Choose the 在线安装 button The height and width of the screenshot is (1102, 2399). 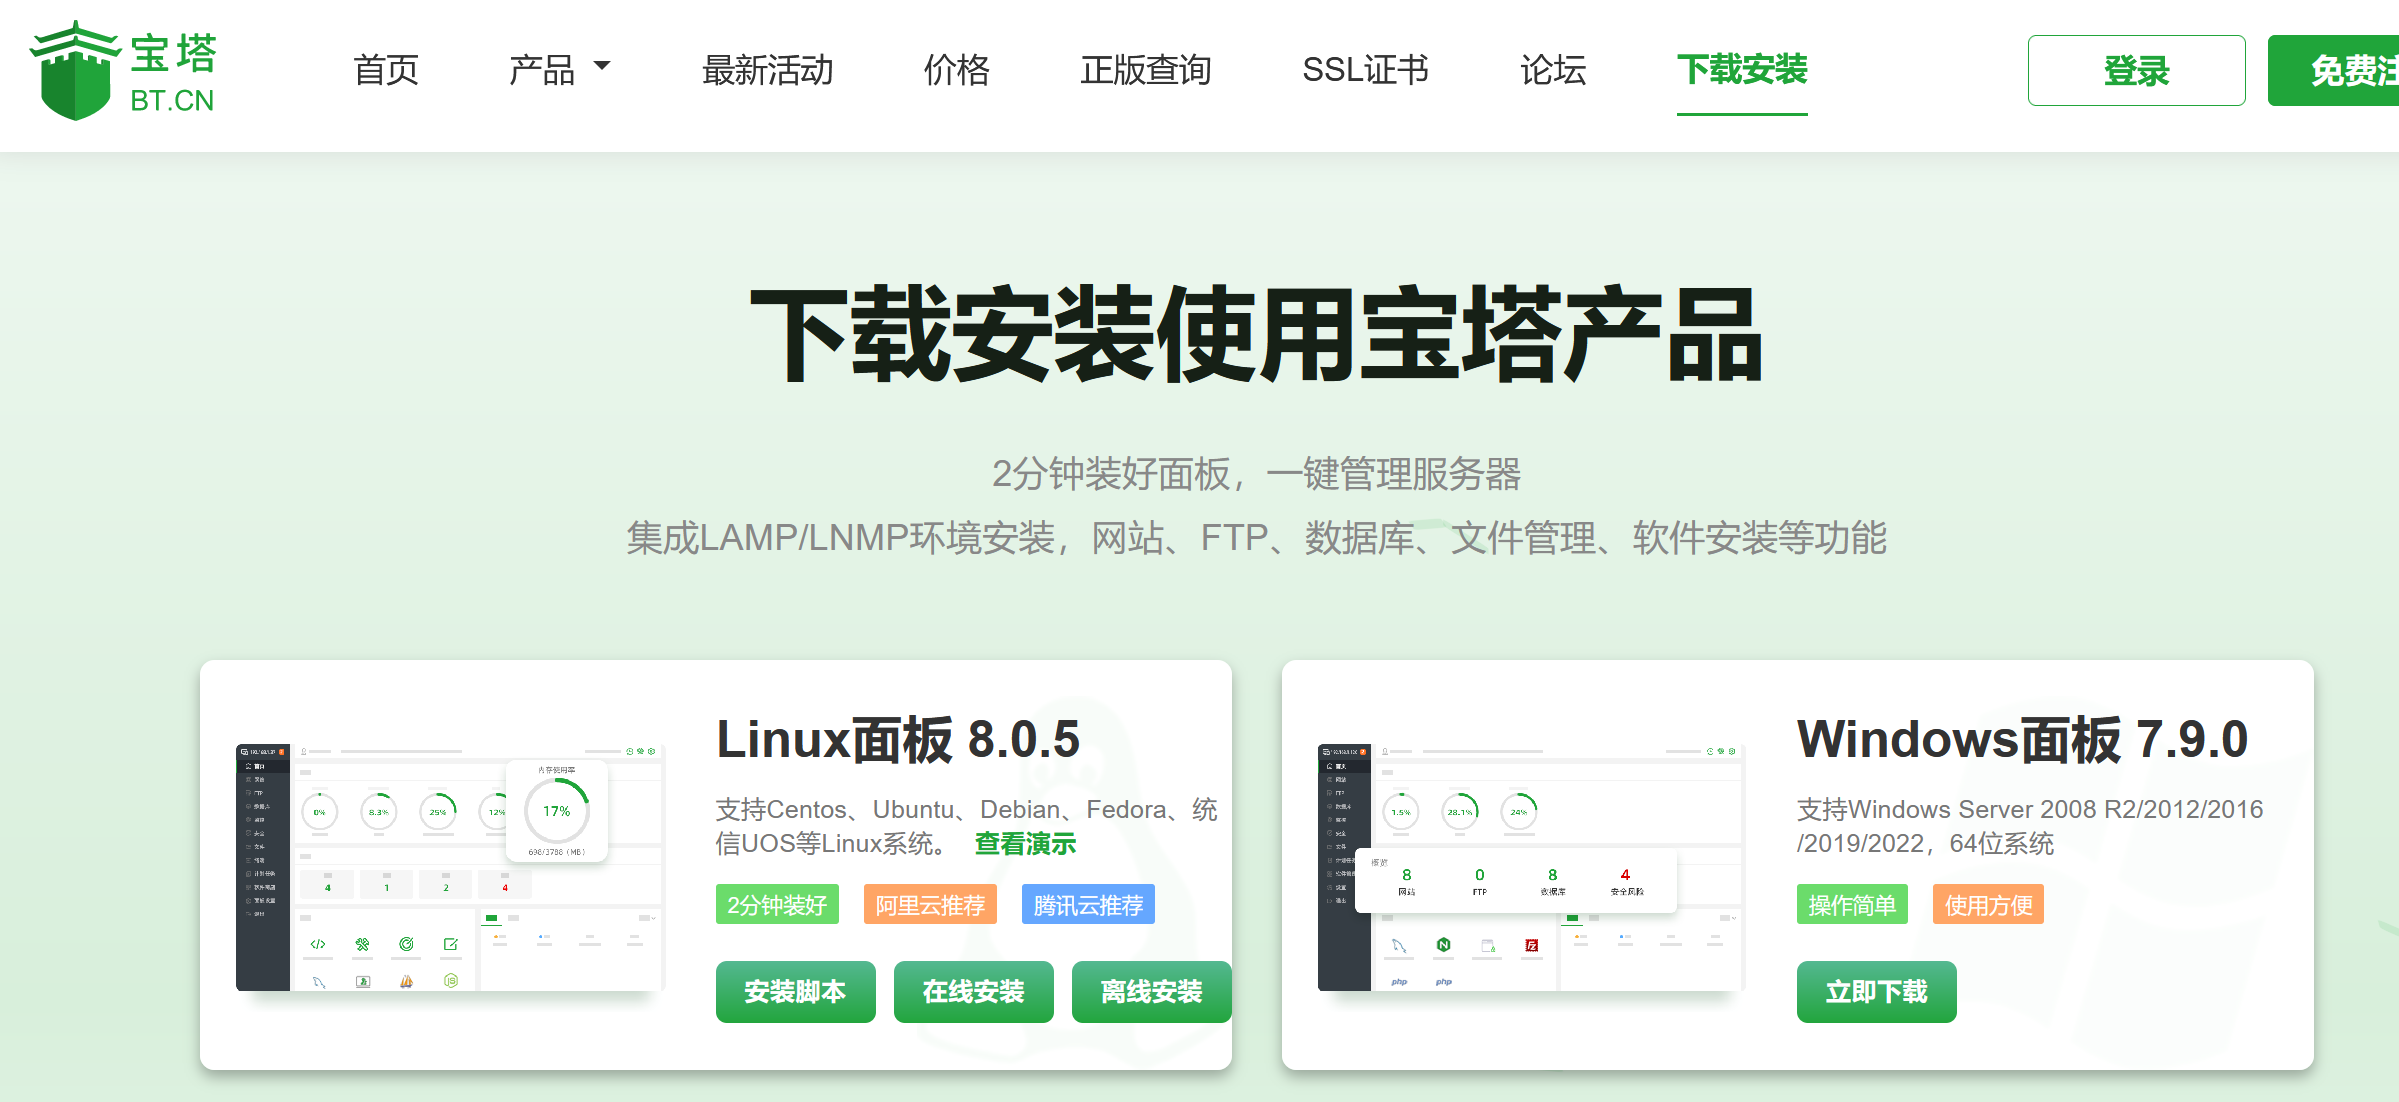(973, 992)
